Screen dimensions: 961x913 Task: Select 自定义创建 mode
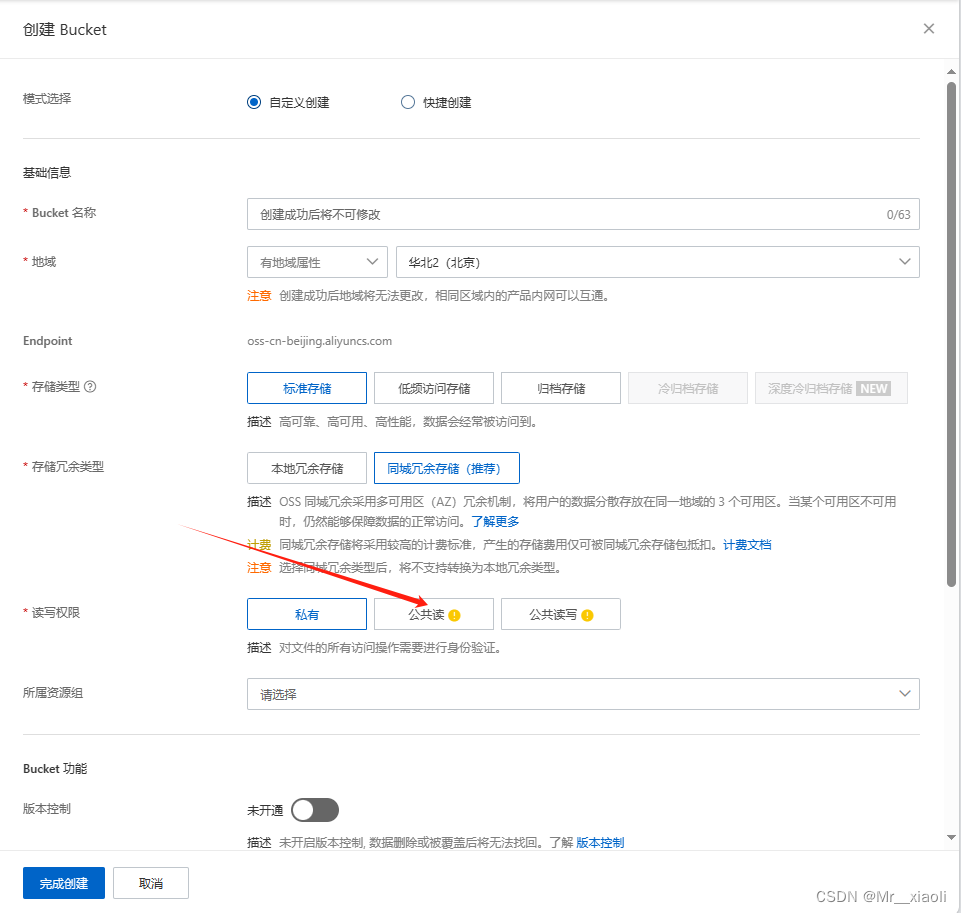(x=254, y=101)
